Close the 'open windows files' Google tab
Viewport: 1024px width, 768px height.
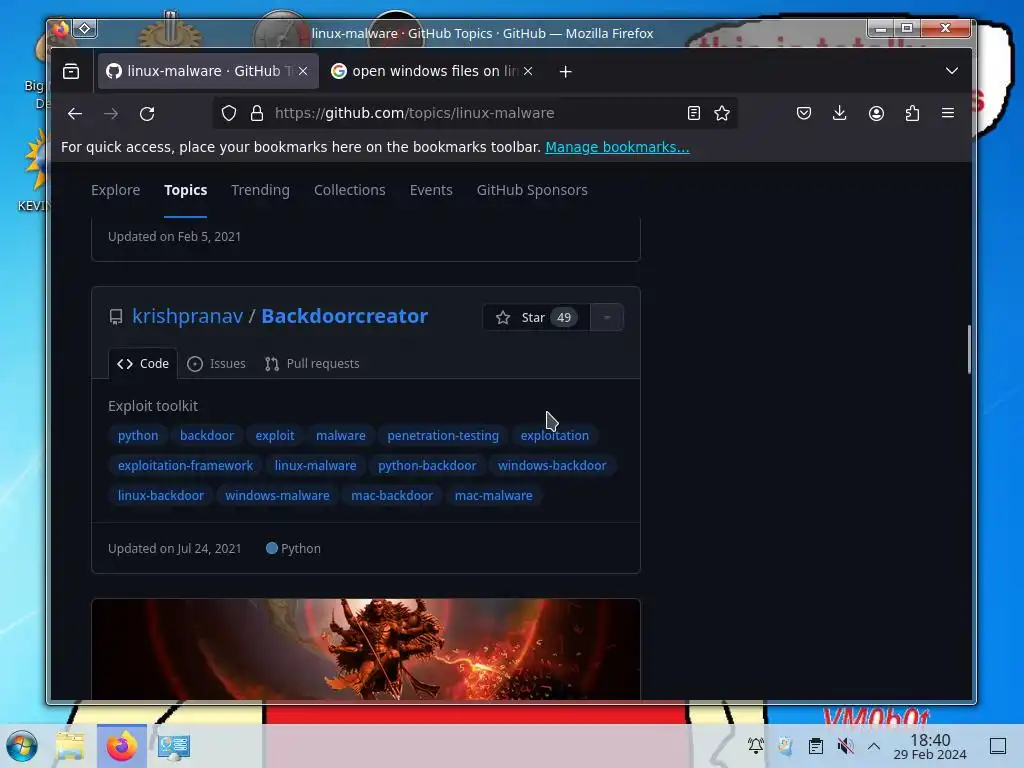[528, 71]
